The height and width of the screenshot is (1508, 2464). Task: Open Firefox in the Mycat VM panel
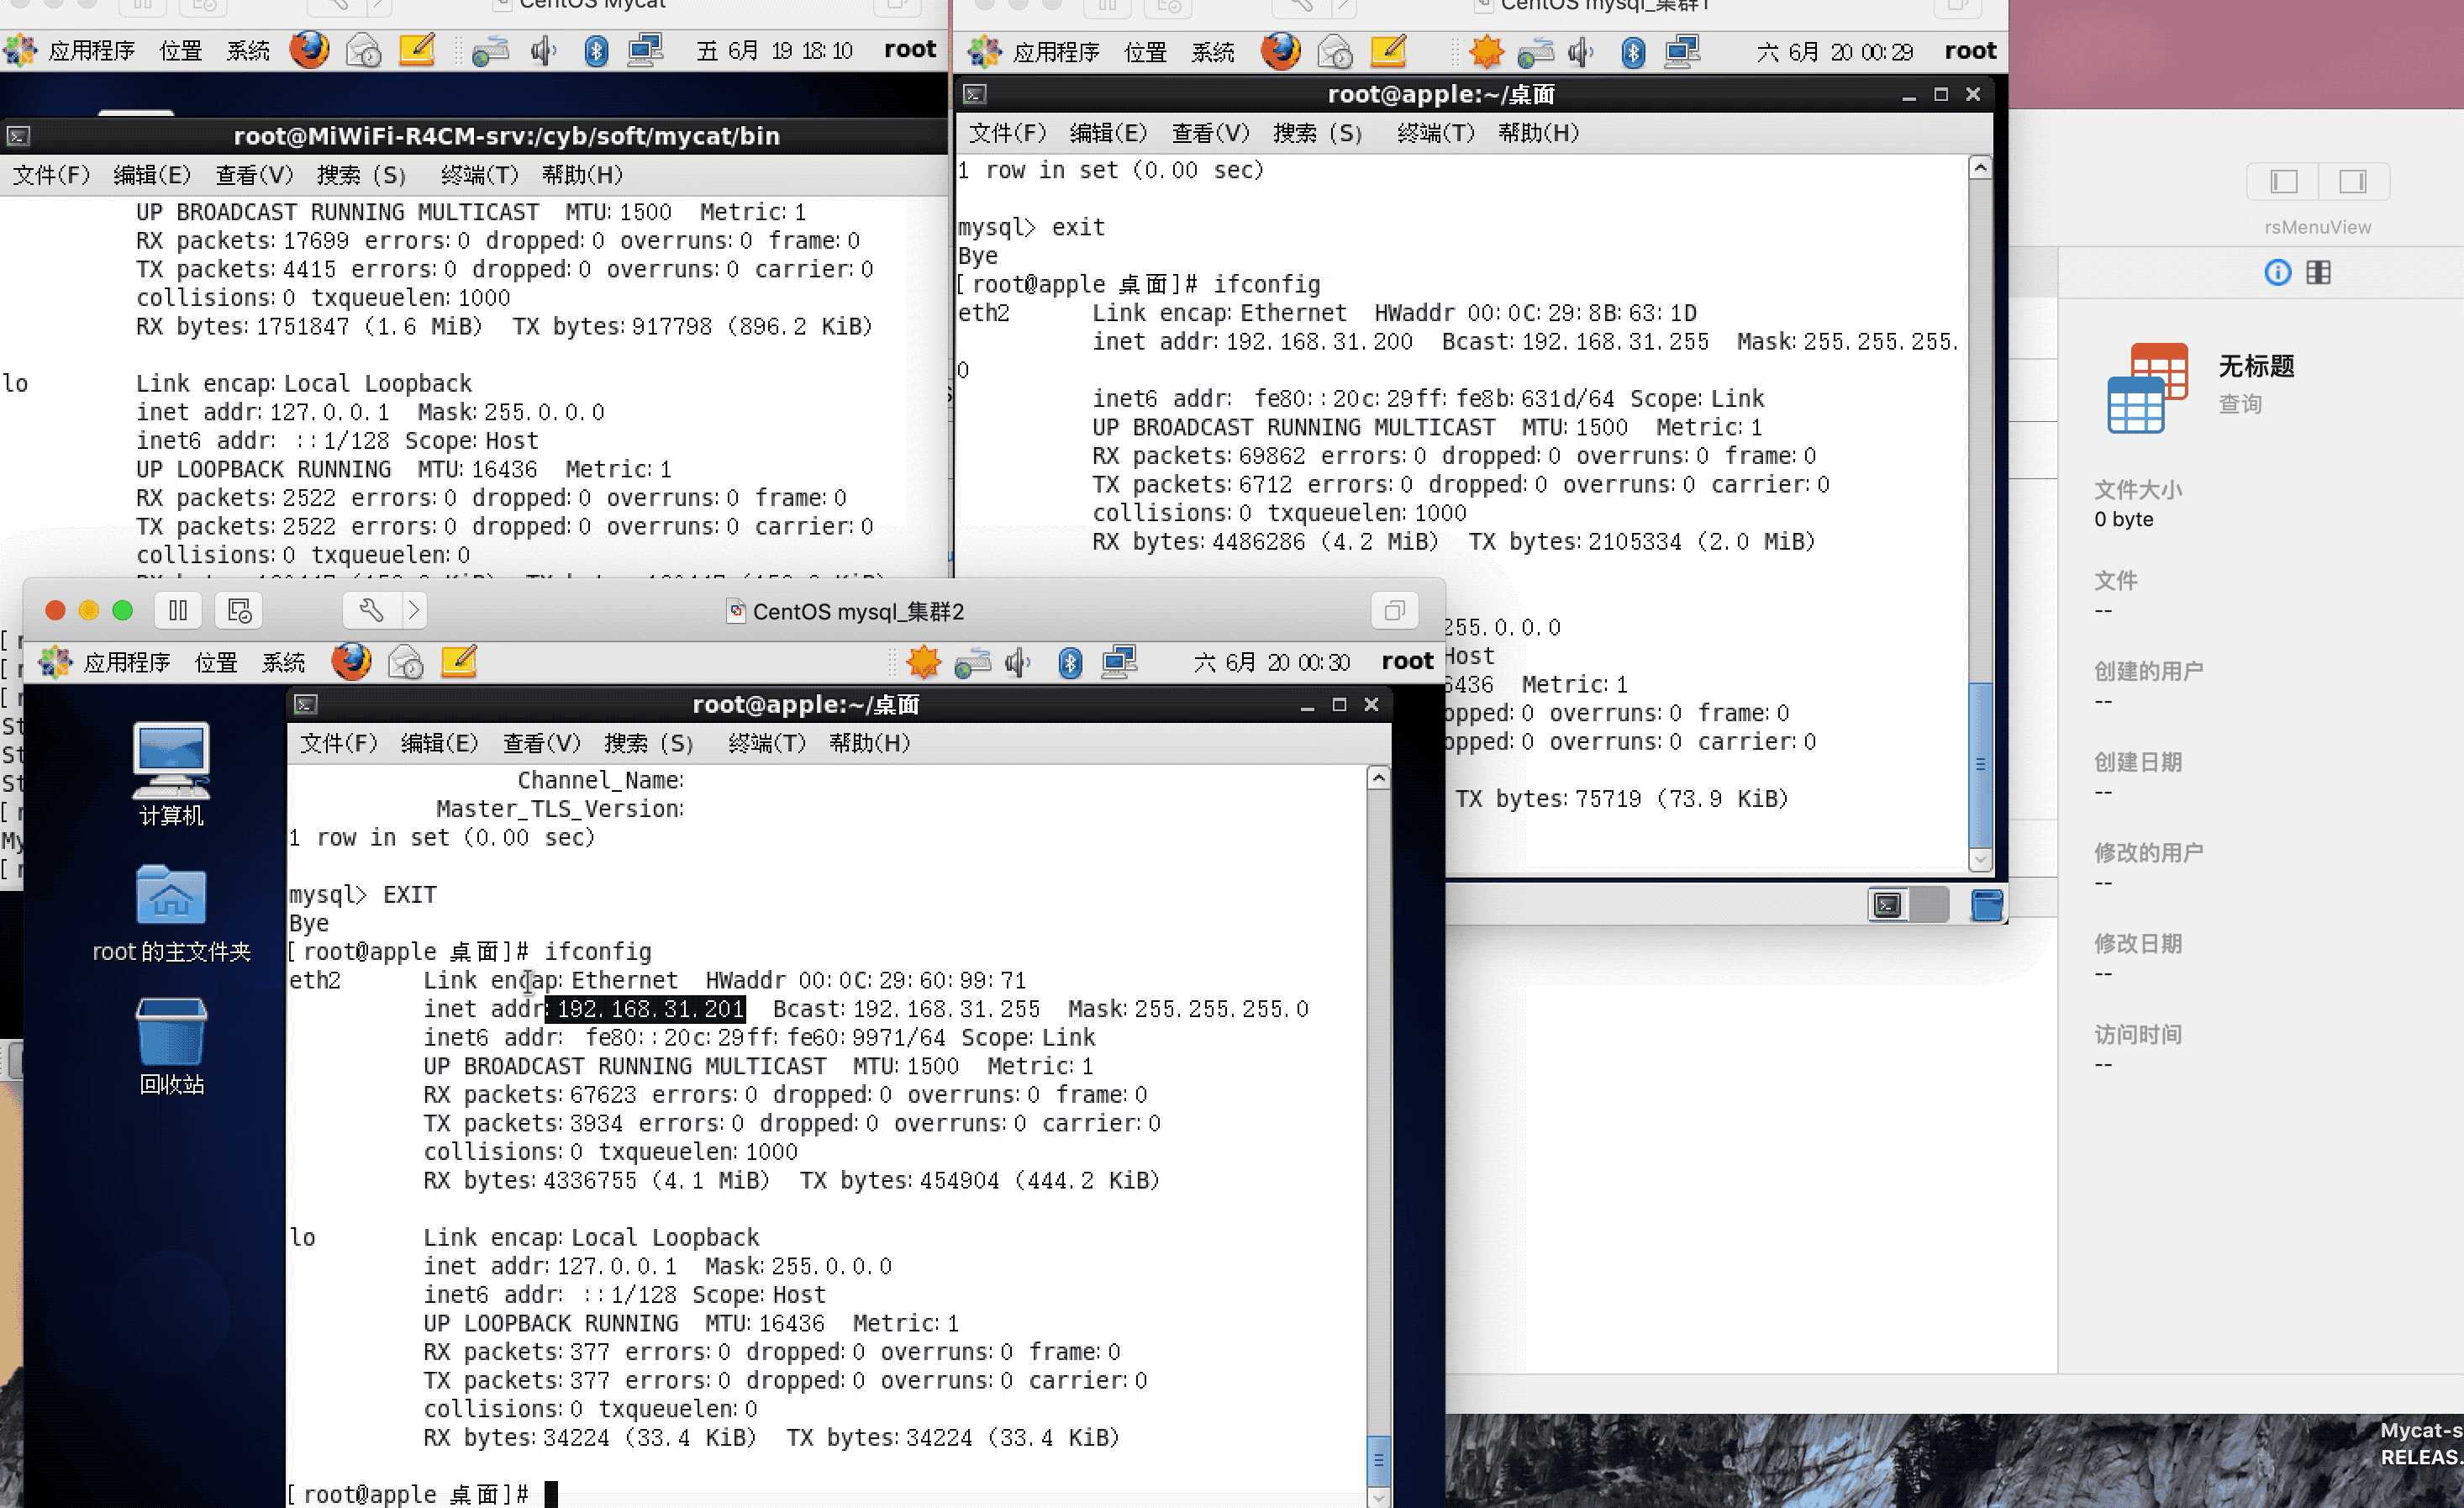pyautogui.click(x=309, y=49)
